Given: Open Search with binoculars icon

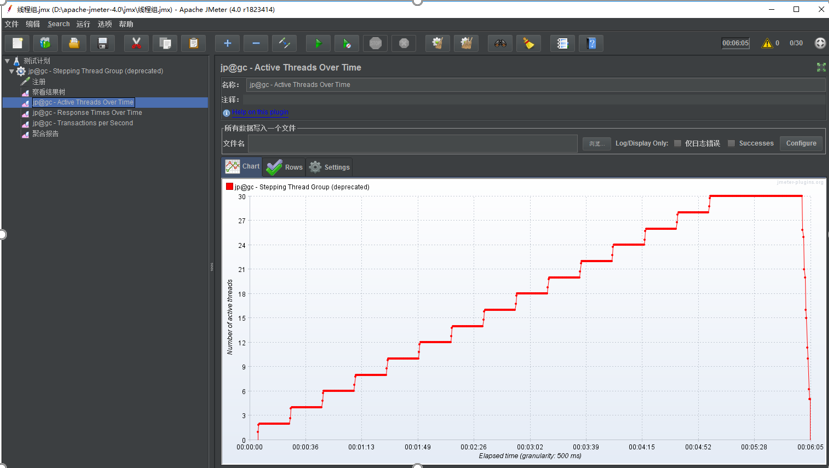Looking at the screenshot, I should point(500,43).
